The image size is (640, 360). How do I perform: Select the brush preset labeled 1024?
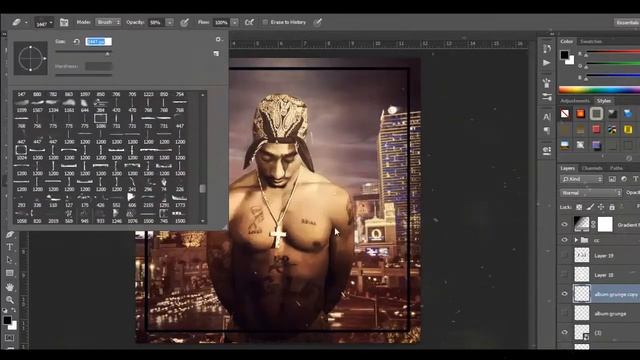click(x=21, y=153)
